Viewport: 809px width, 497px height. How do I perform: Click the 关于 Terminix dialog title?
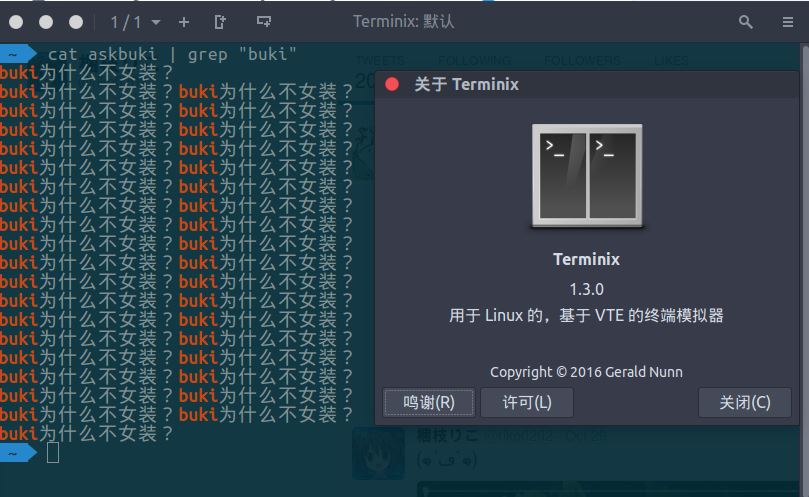coord(466,84)
